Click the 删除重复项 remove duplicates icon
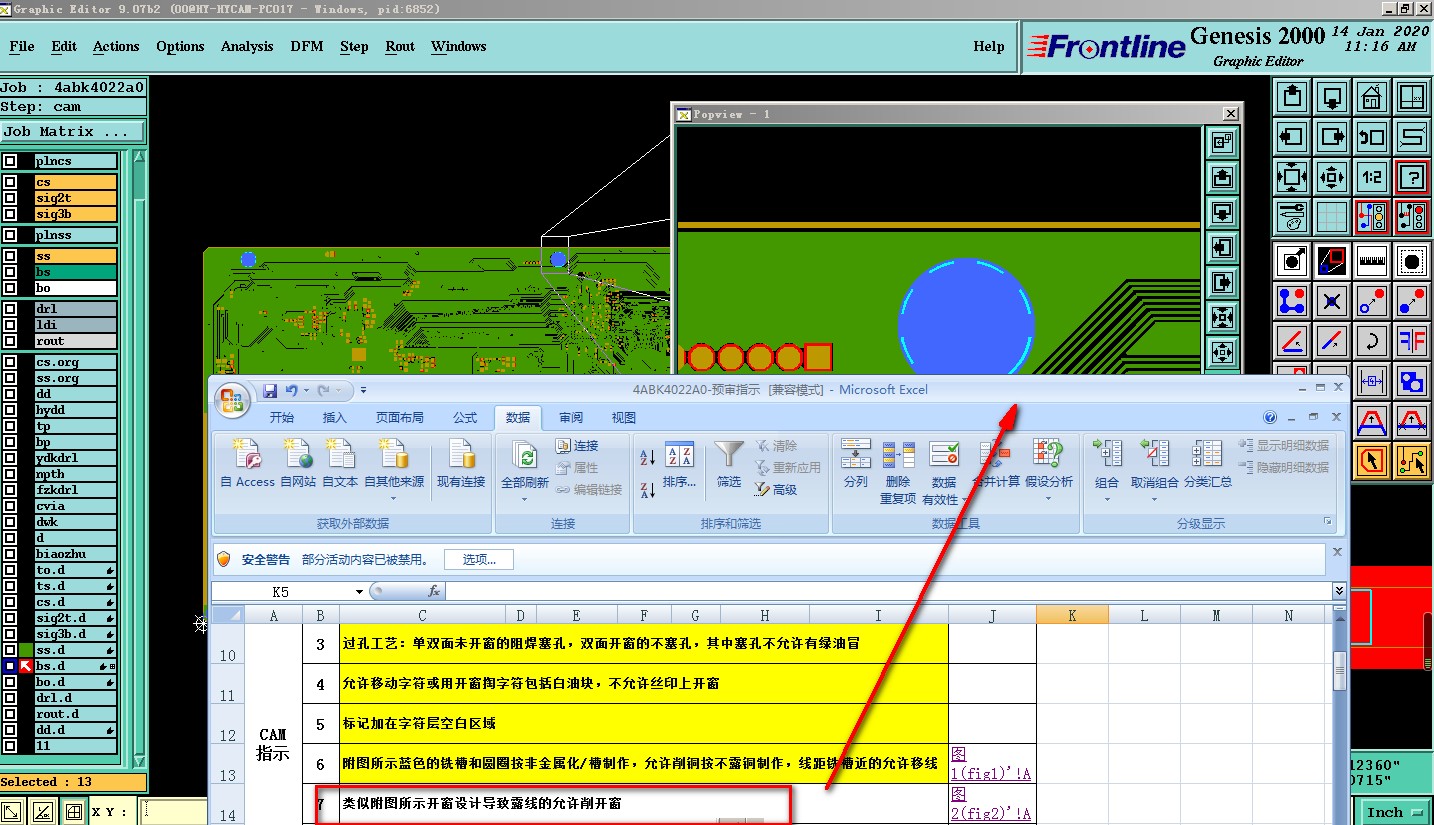 (898, 471)
